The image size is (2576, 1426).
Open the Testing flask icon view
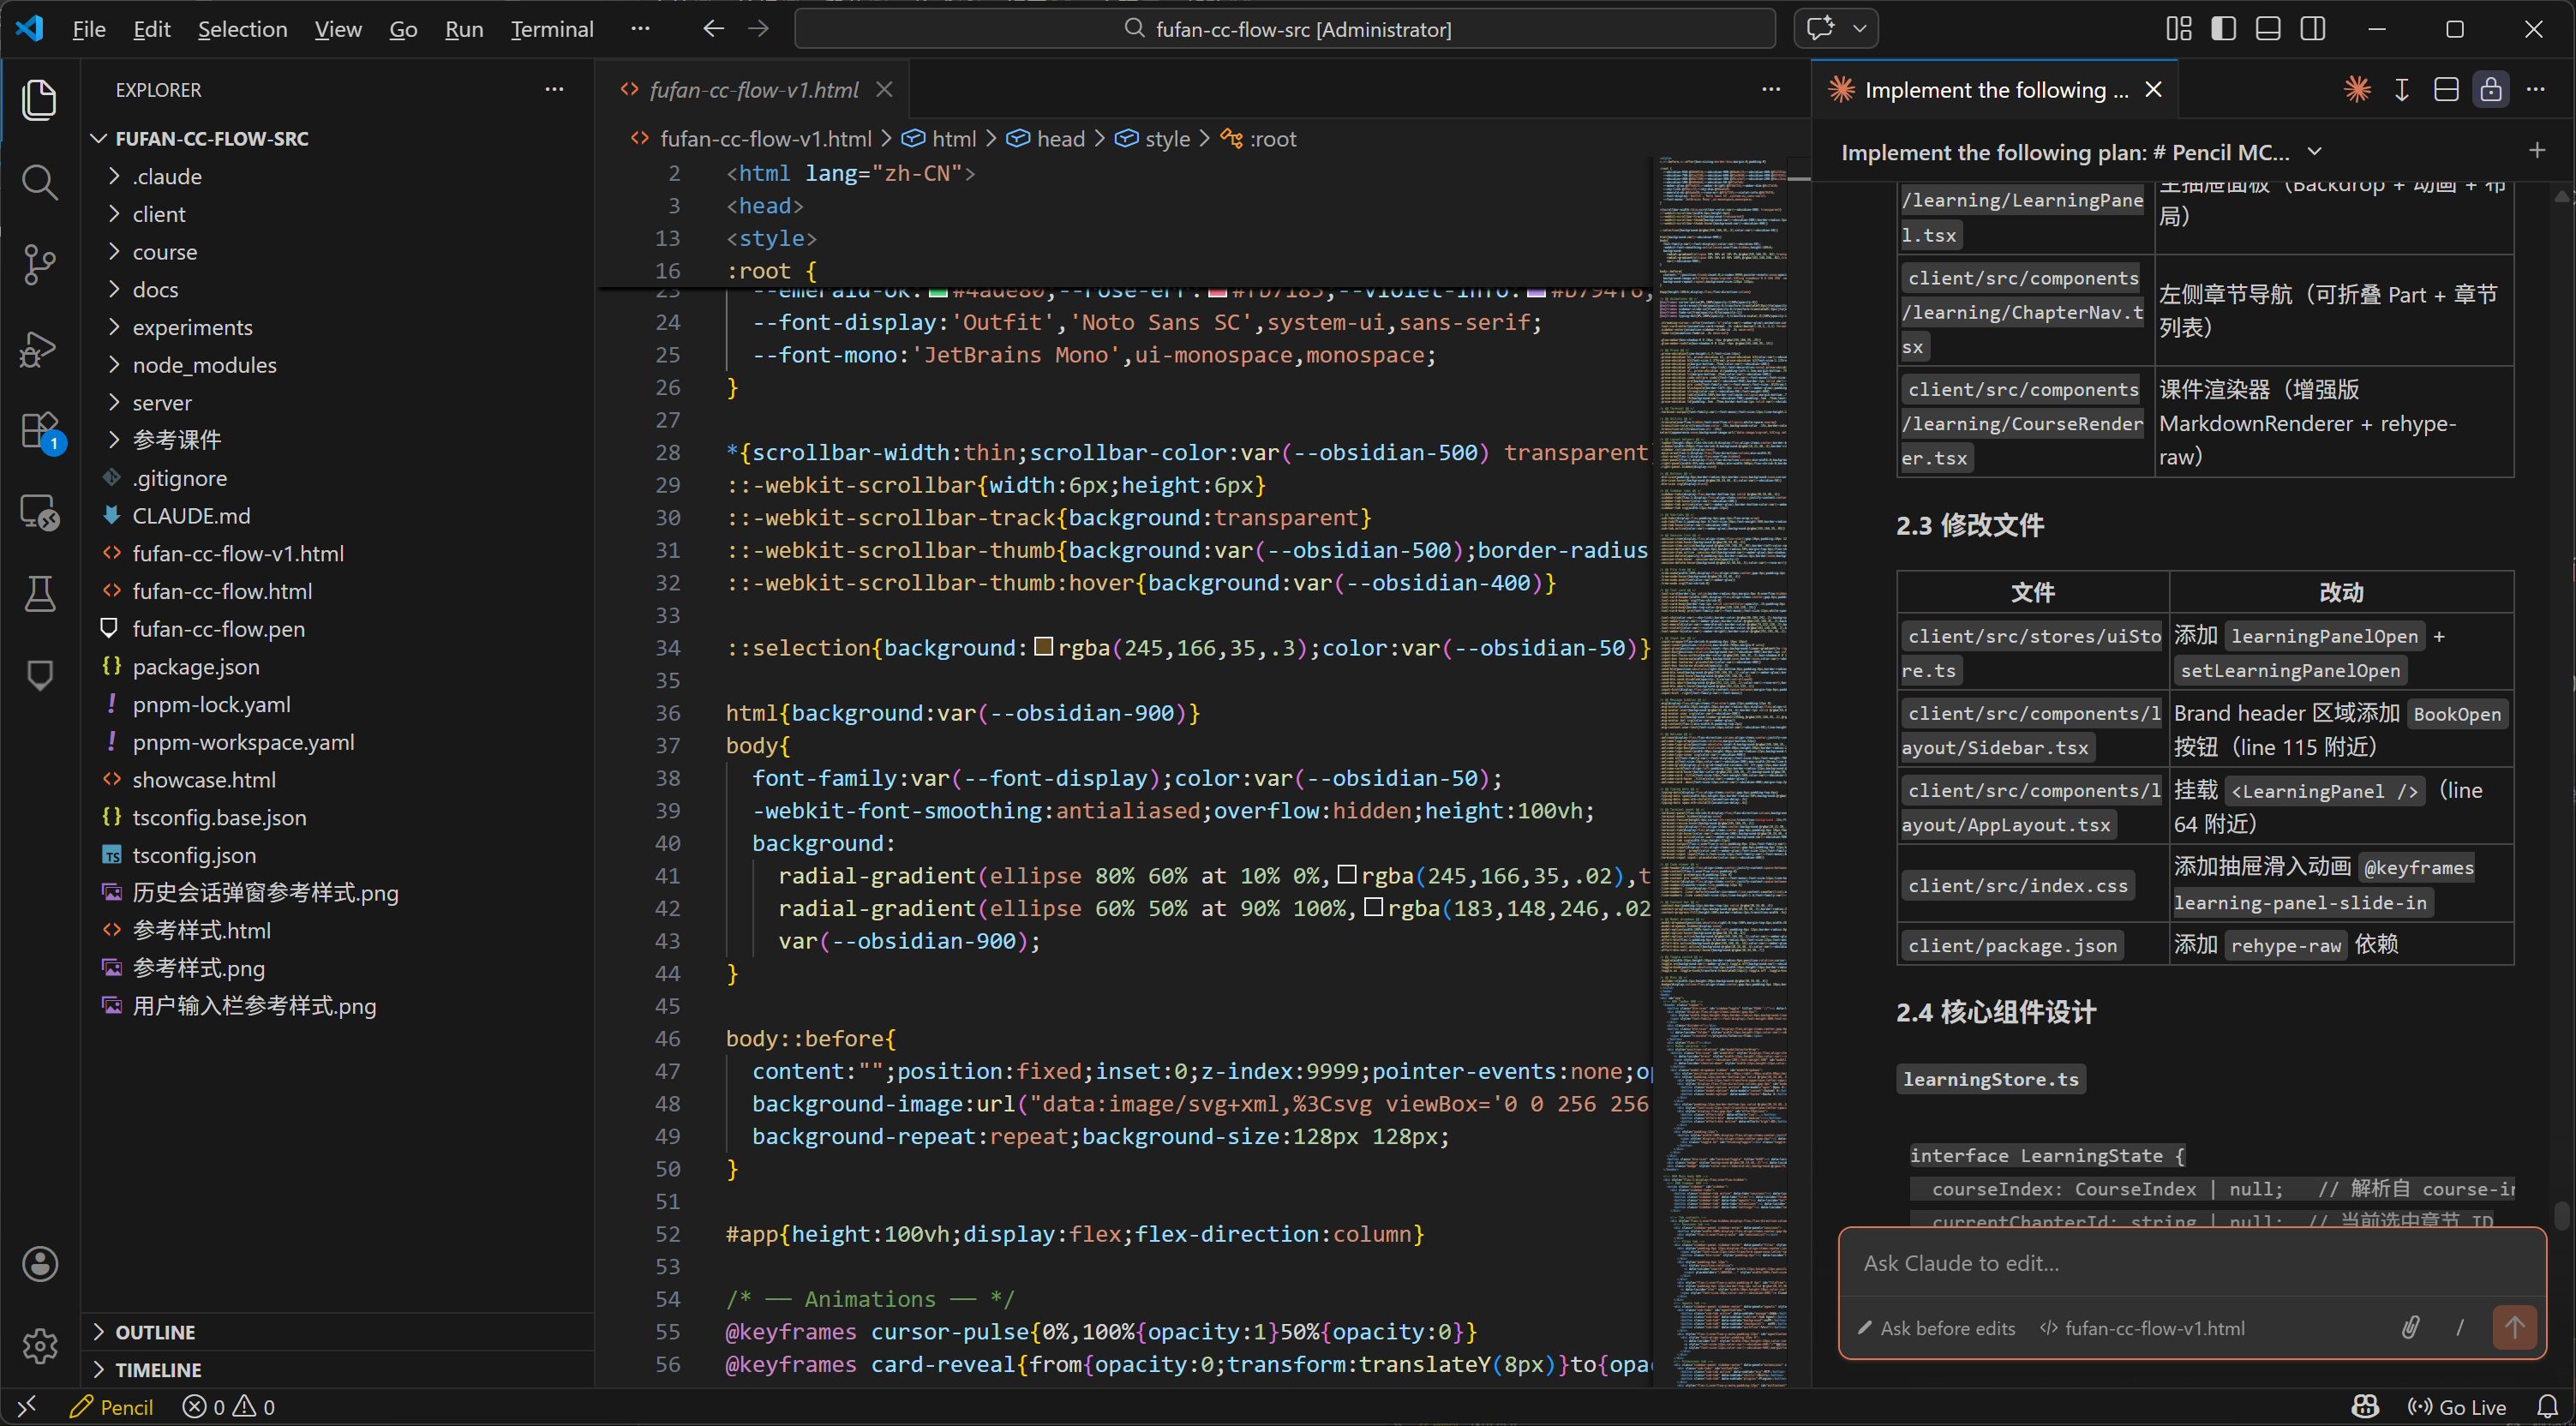(x=39, y=594)
